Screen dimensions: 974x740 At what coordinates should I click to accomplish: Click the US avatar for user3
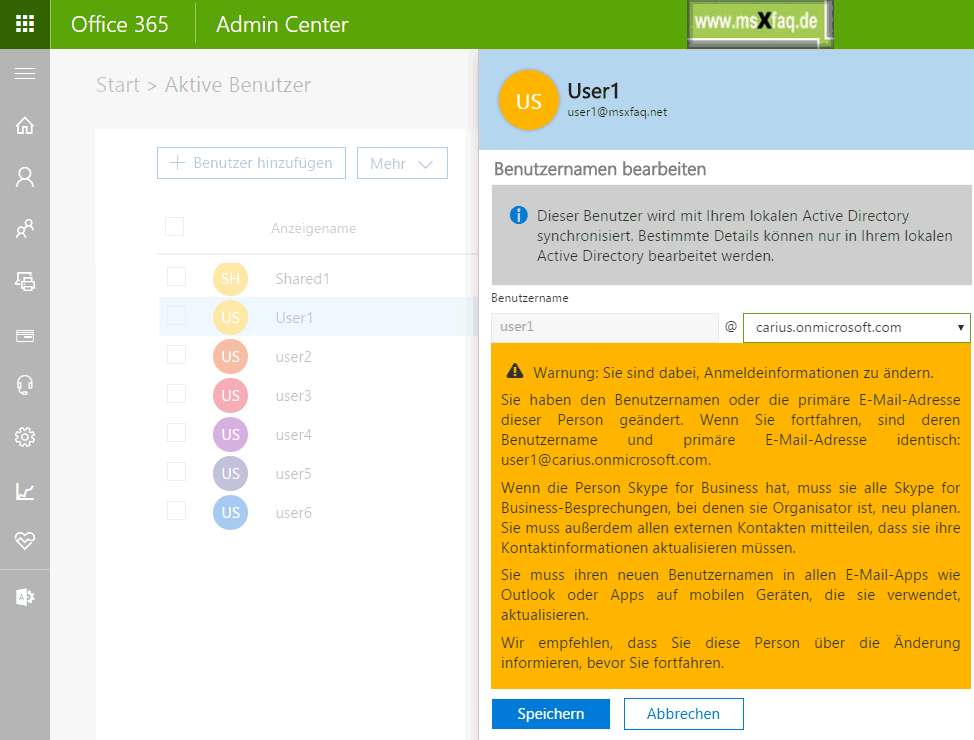pos(230,396)
